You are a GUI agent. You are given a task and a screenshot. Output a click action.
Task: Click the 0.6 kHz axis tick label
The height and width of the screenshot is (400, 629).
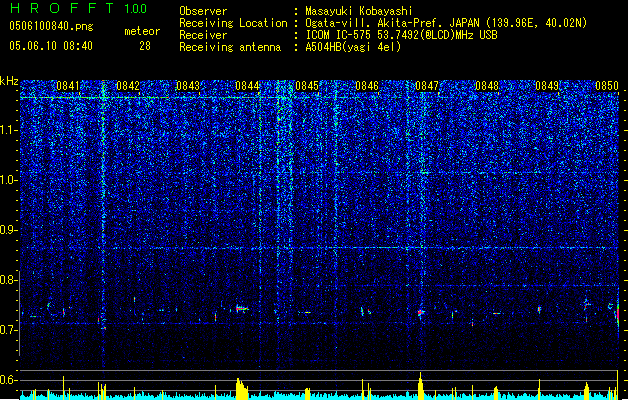pos(9,380)
